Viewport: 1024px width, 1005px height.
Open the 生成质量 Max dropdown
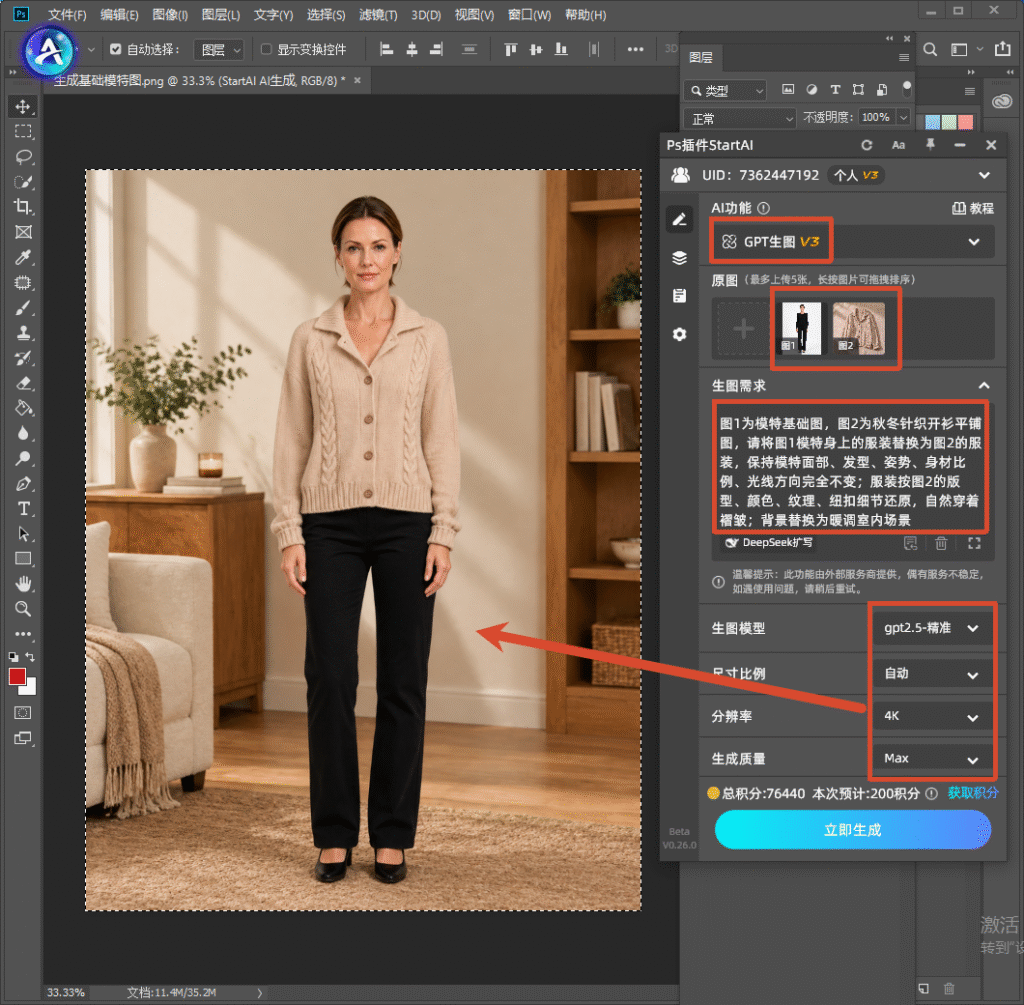tap(932, 759)
